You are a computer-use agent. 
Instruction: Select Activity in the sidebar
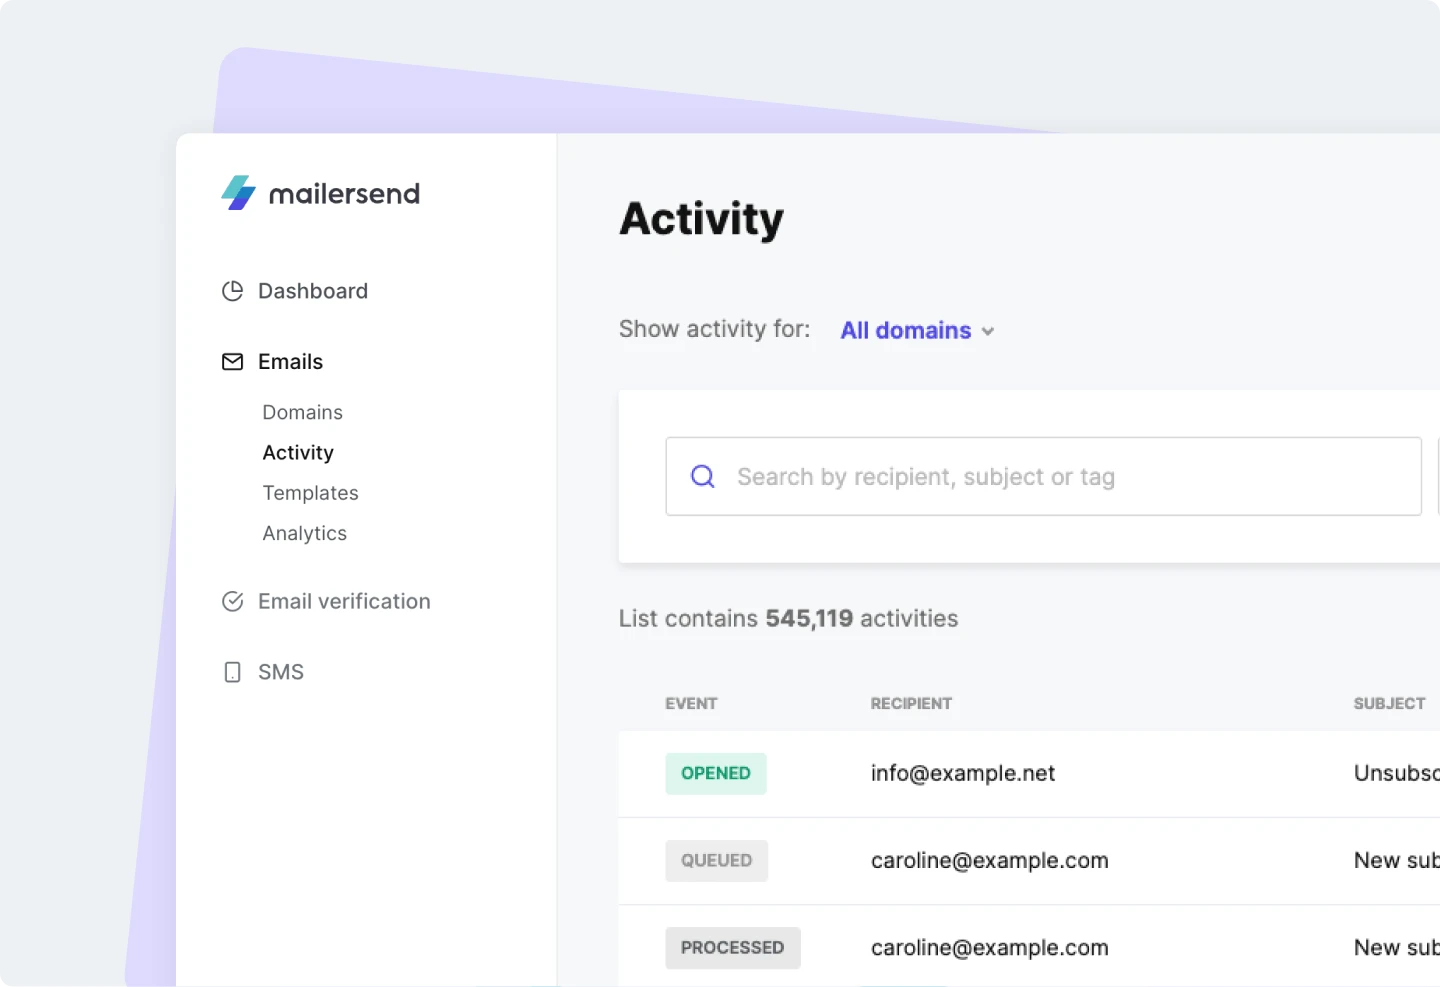point(298,453)
